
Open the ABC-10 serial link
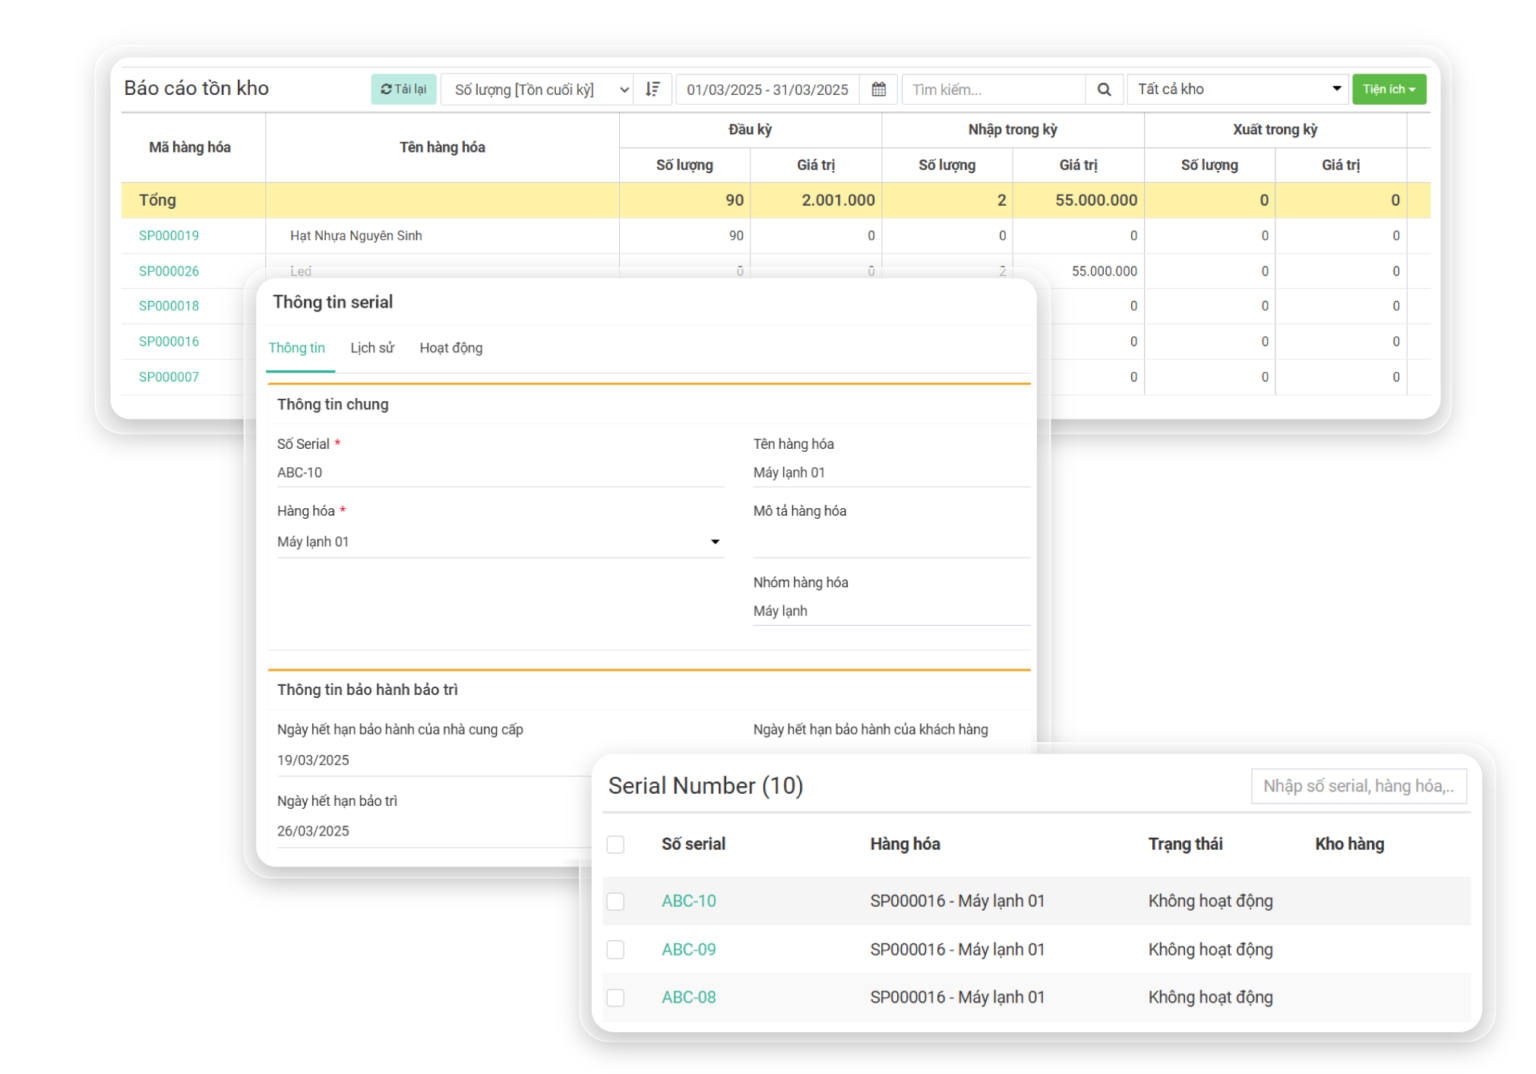(689, 901)
